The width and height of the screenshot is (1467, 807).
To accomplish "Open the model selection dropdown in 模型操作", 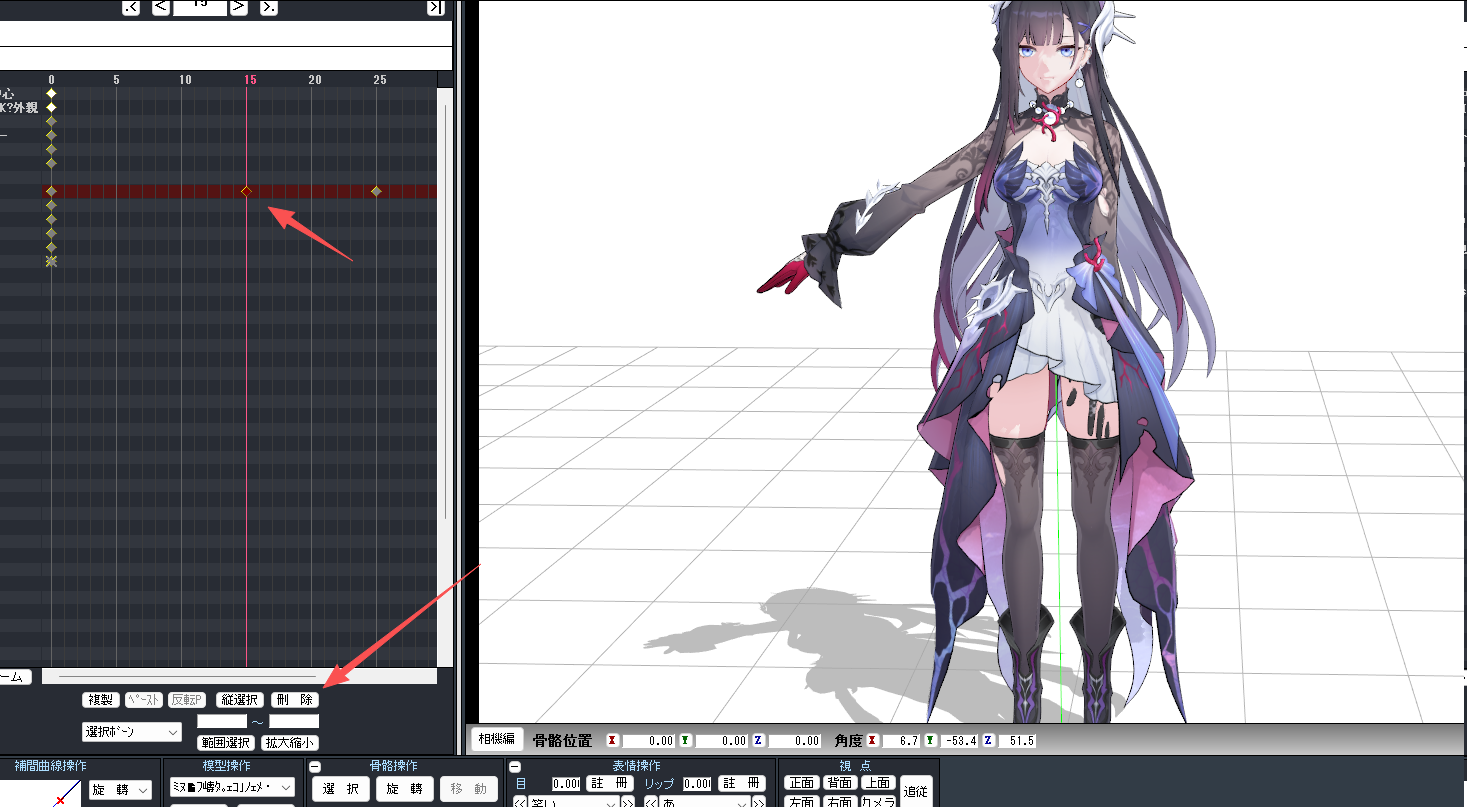I will [232, 788].
